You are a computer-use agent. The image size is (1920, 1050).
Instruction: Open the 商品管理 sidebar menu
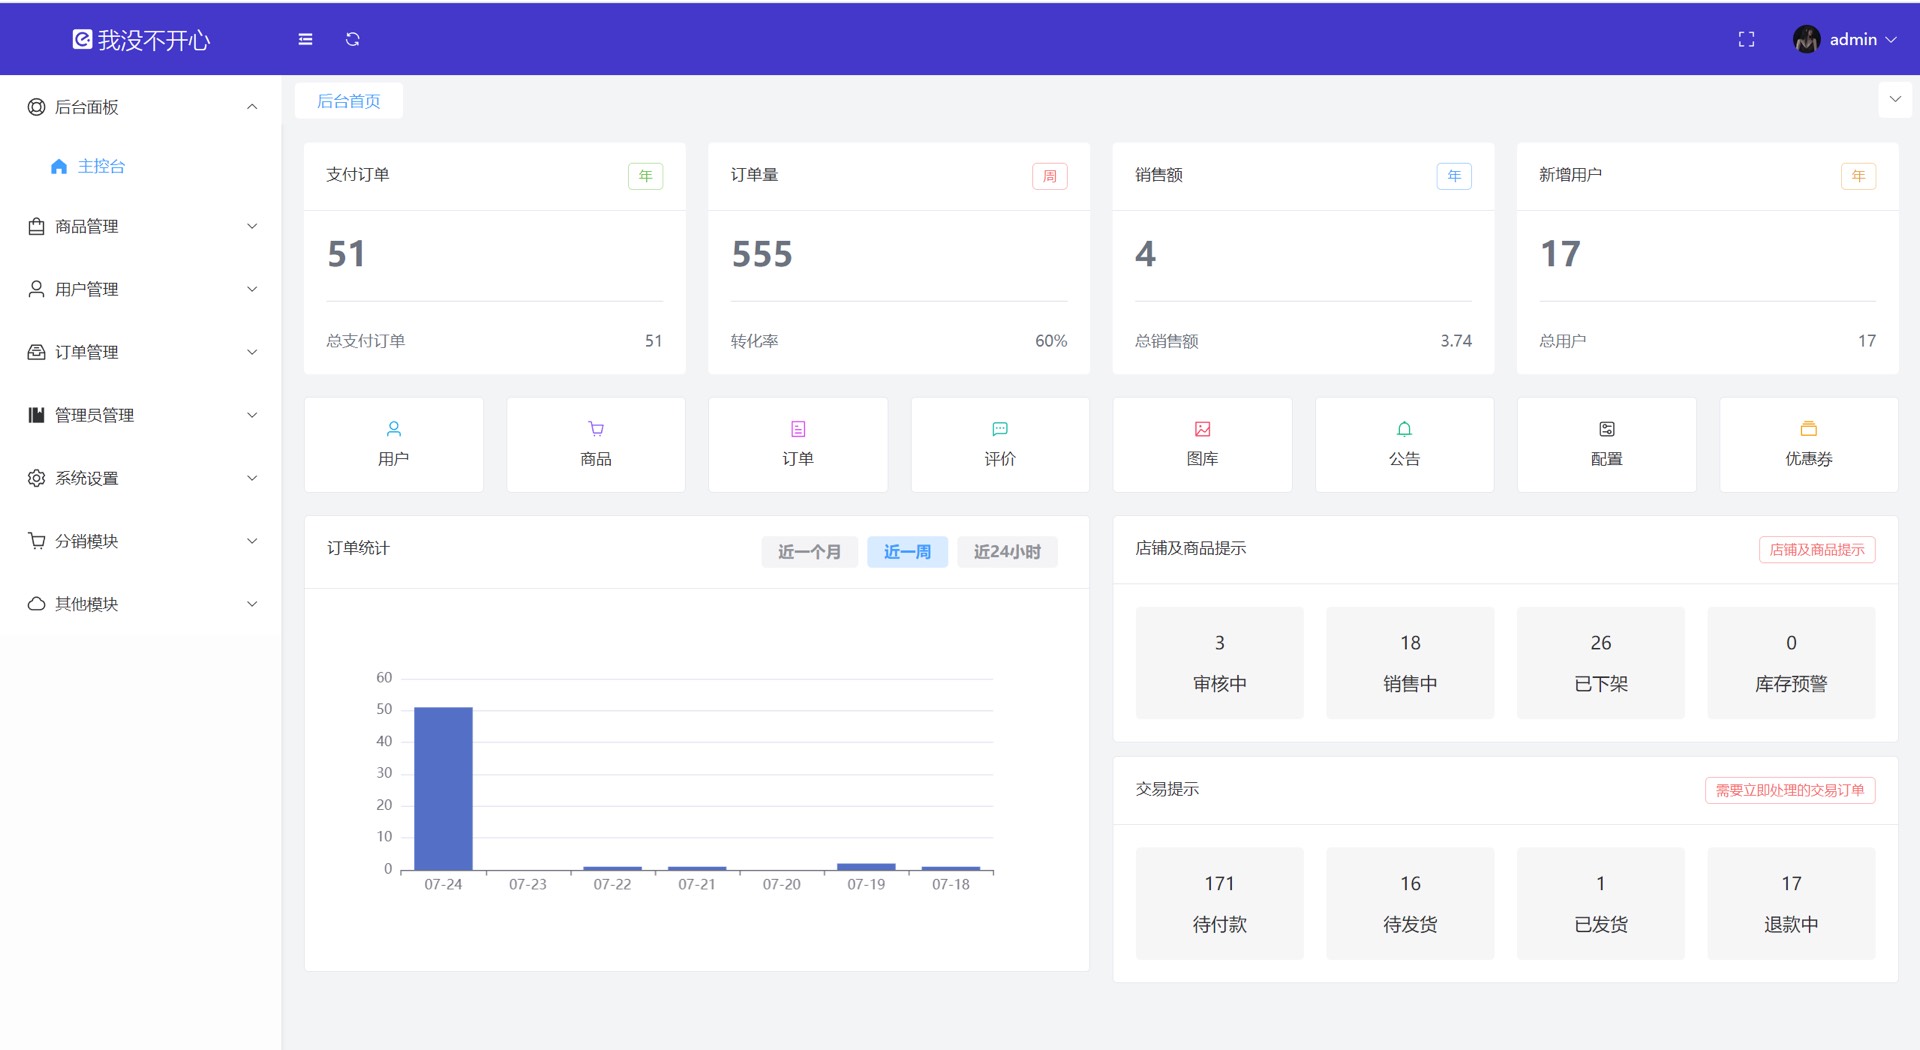[x=141, y=226]
